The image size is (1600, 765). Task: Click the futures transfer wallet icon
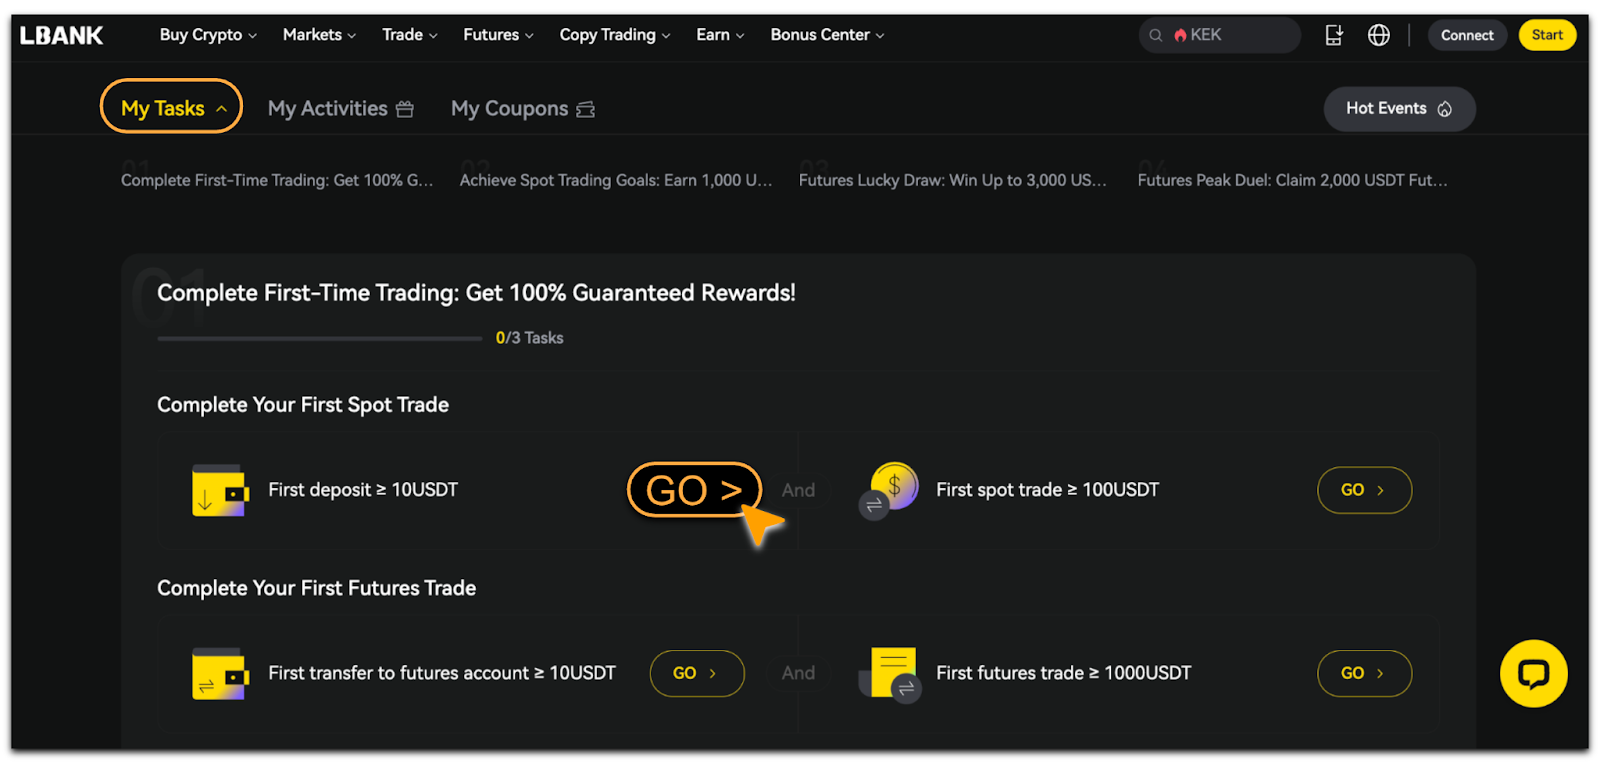(x=220, y=673)
